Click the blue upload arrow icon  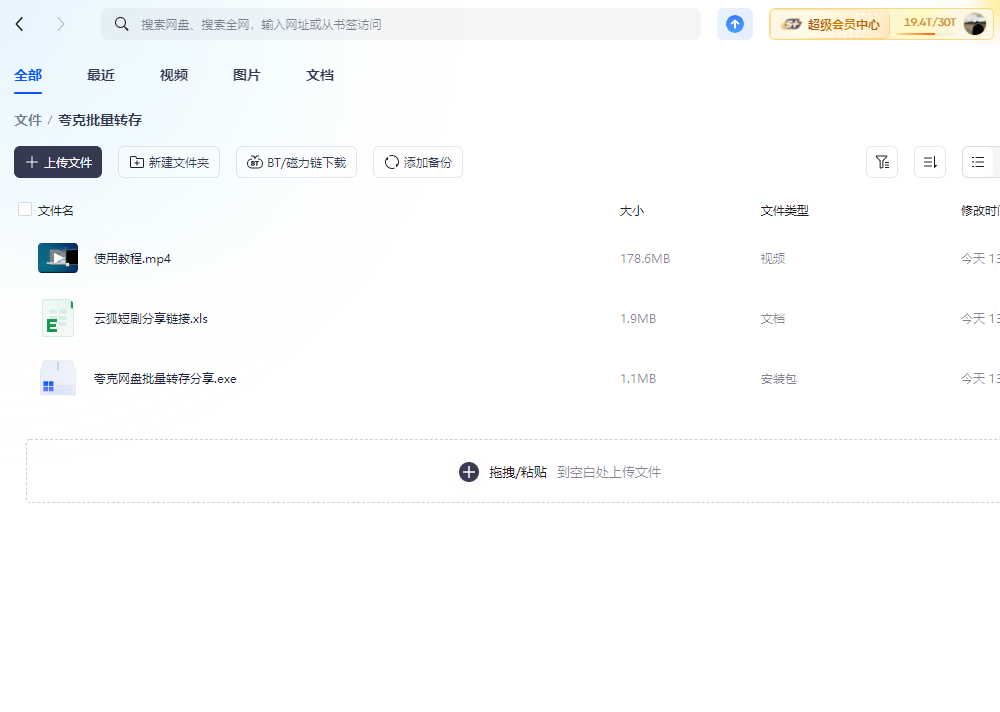pos(734,23)
